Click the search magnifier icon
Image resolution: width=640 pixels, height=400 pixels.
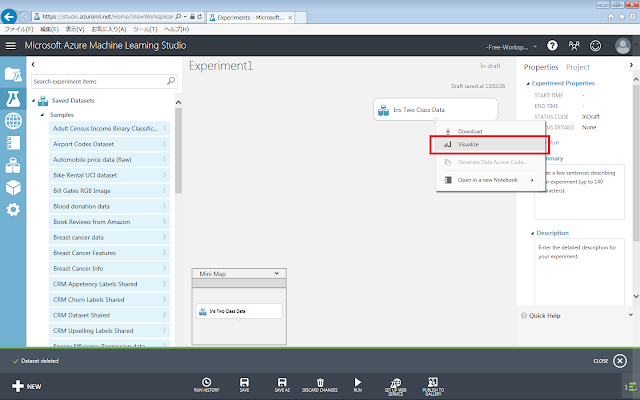[171, 81]
